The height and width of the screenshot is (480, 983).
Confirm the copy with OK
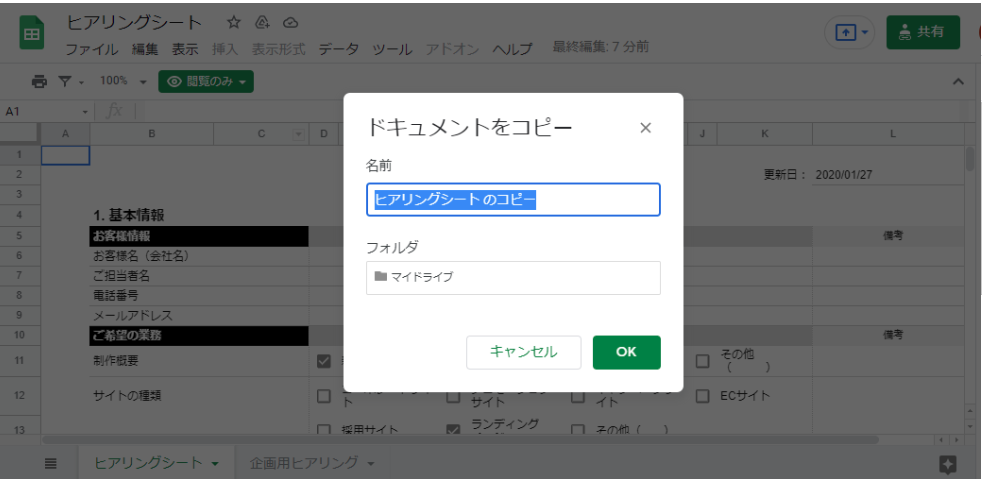[x=626, y=352]
